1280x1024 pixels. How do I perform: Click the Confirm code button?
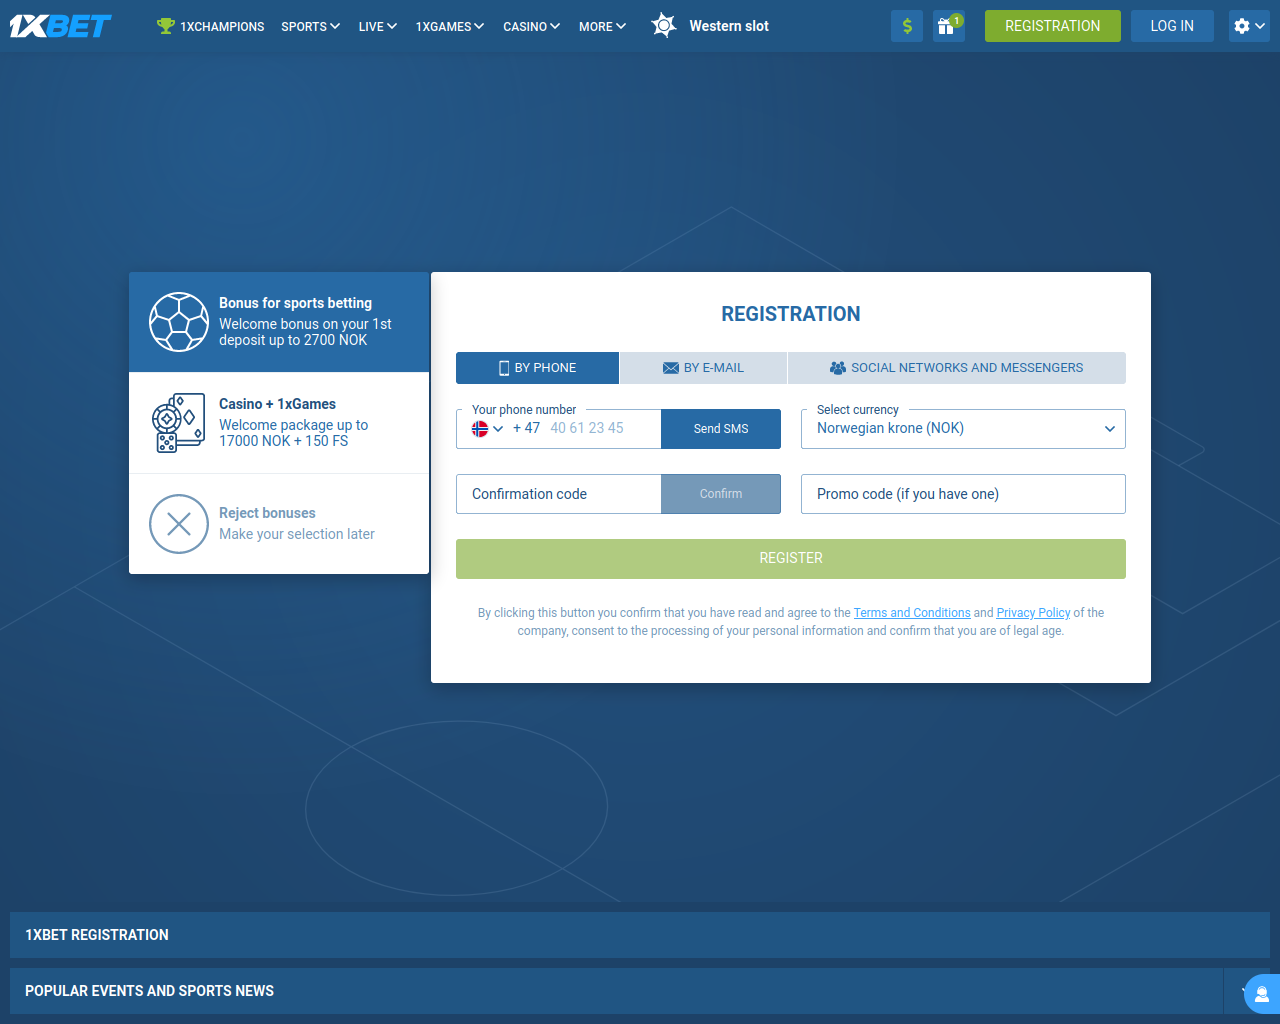[x=721, y=494]
